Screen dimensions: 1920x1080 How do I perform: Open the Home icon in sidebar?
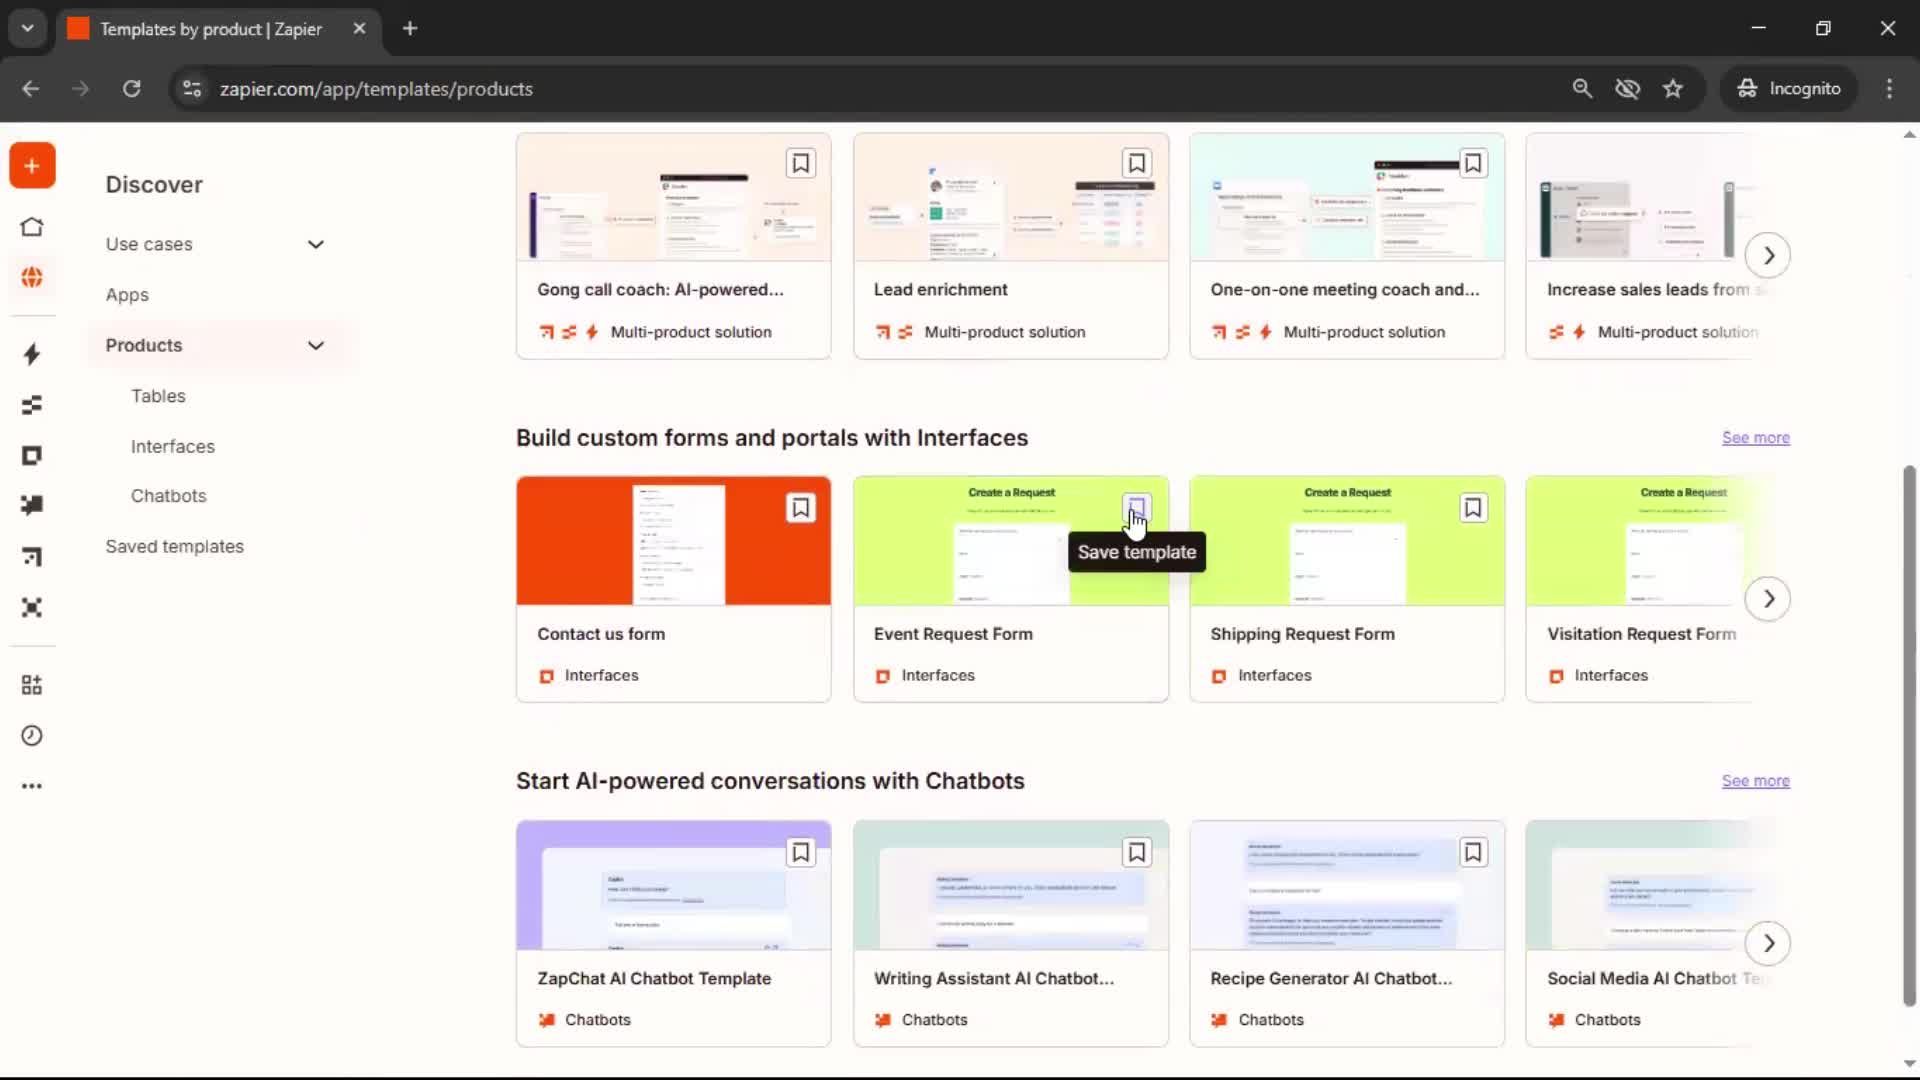coord(32,227)
